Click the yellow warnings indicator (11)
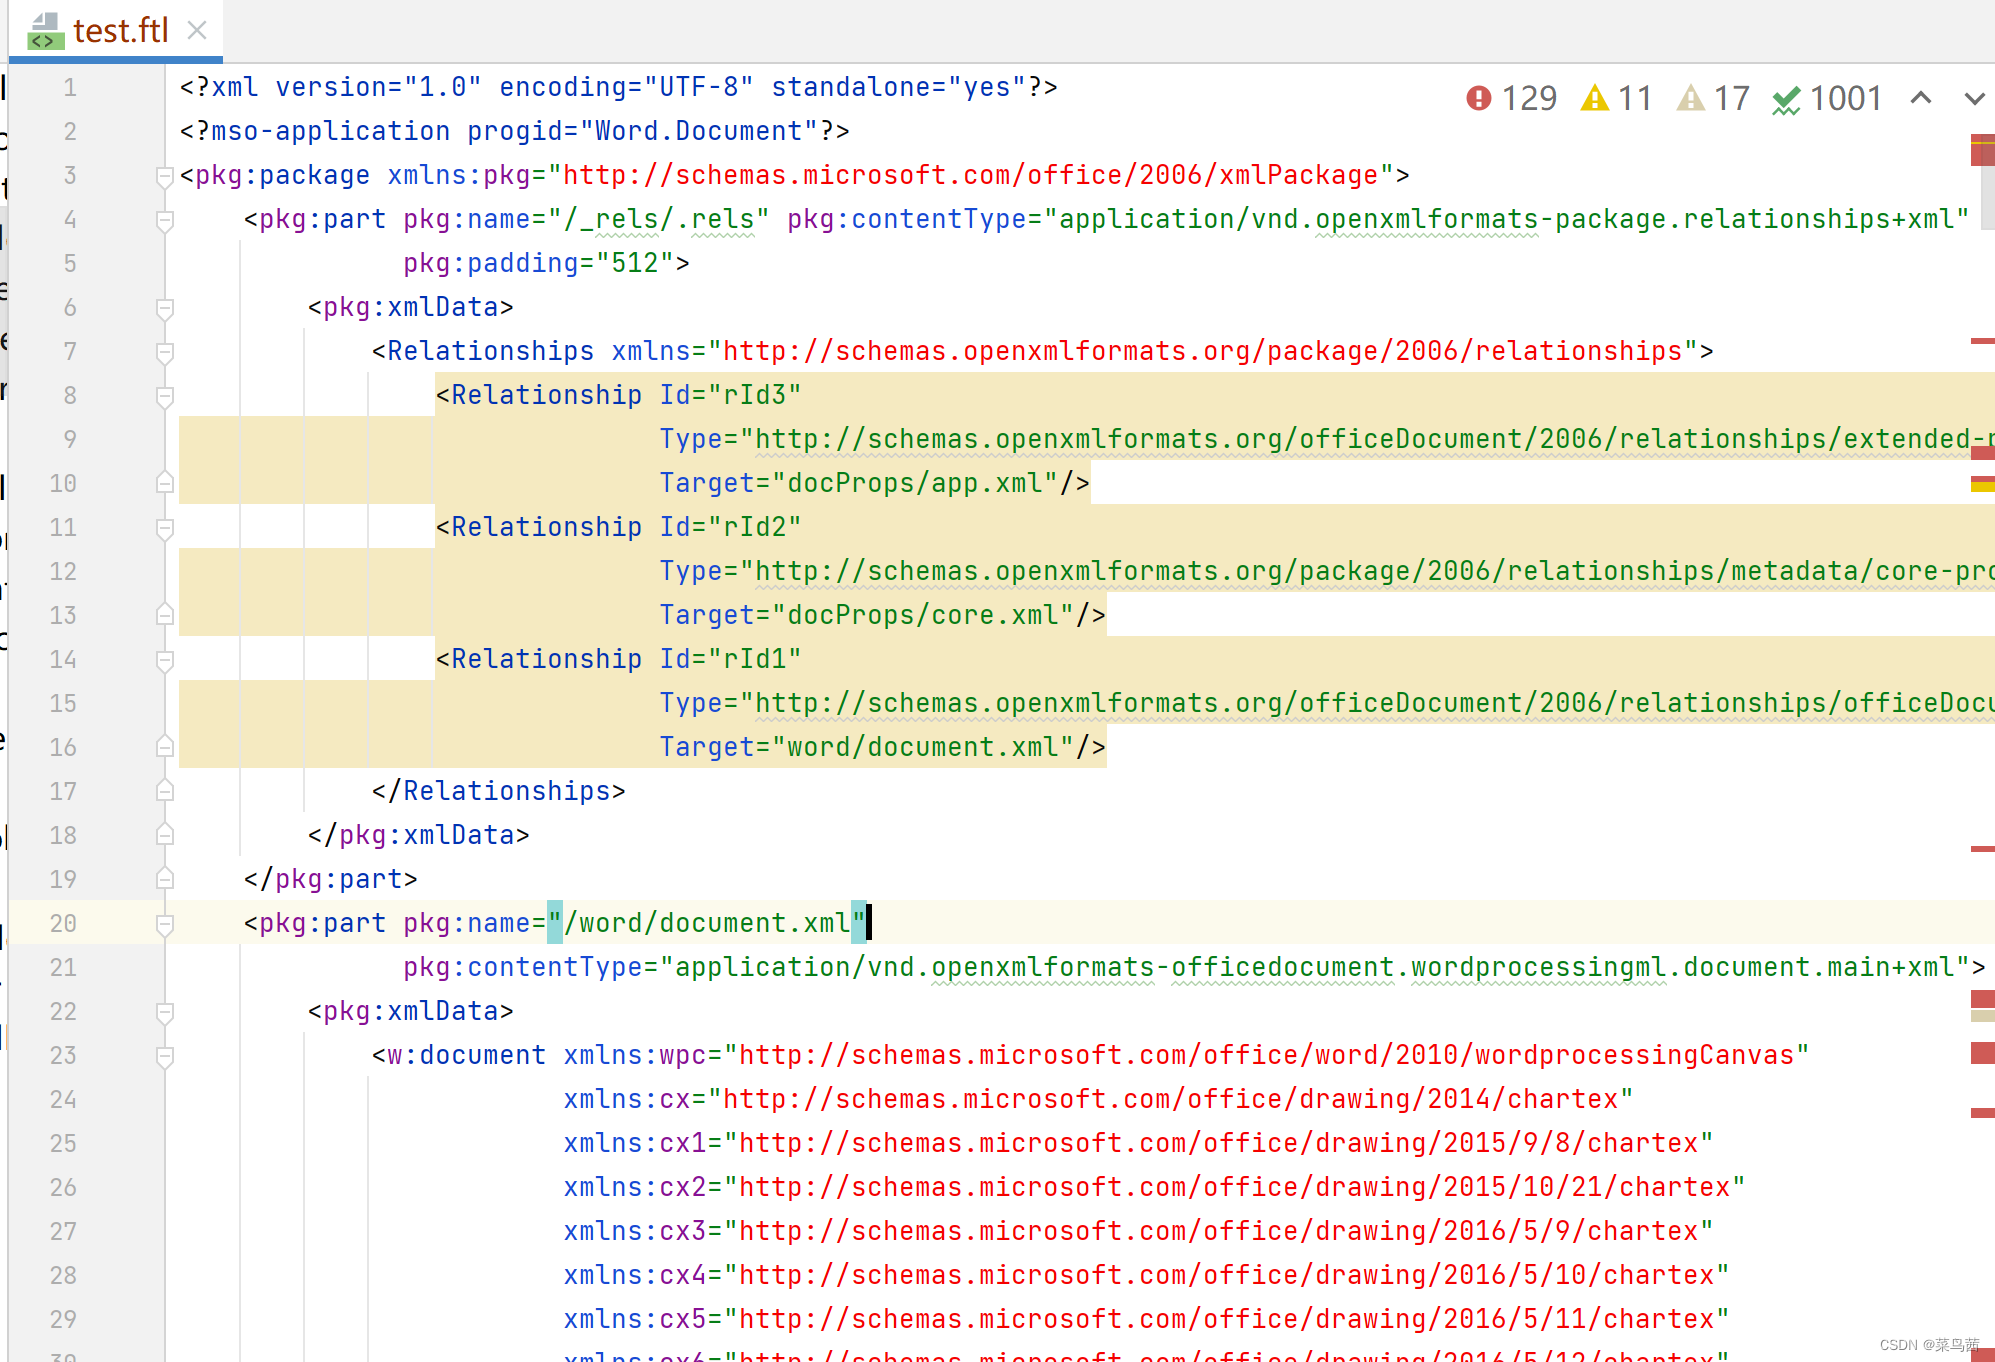Viewport: 1995px width, 1362px height. click(1595, 98)
